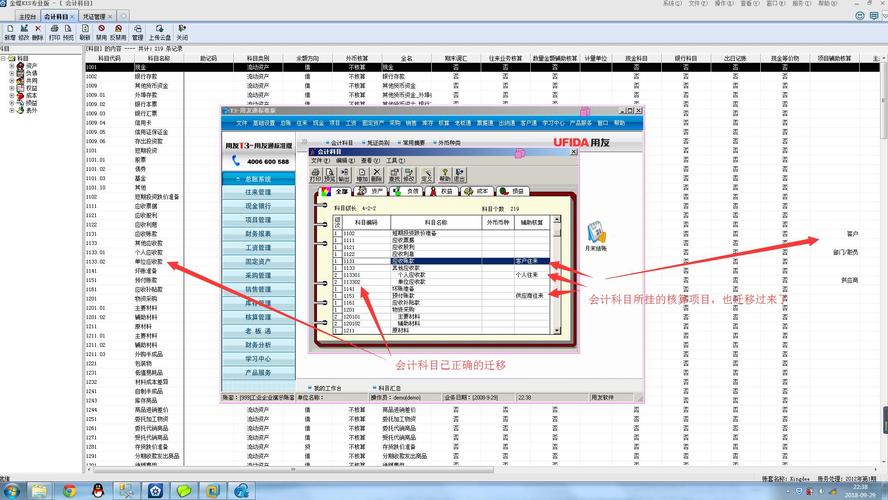Click down arrow of T3 科目 list scrollbar
The image size is (888, 500).
pyautogui.click(x=557, y=330)
